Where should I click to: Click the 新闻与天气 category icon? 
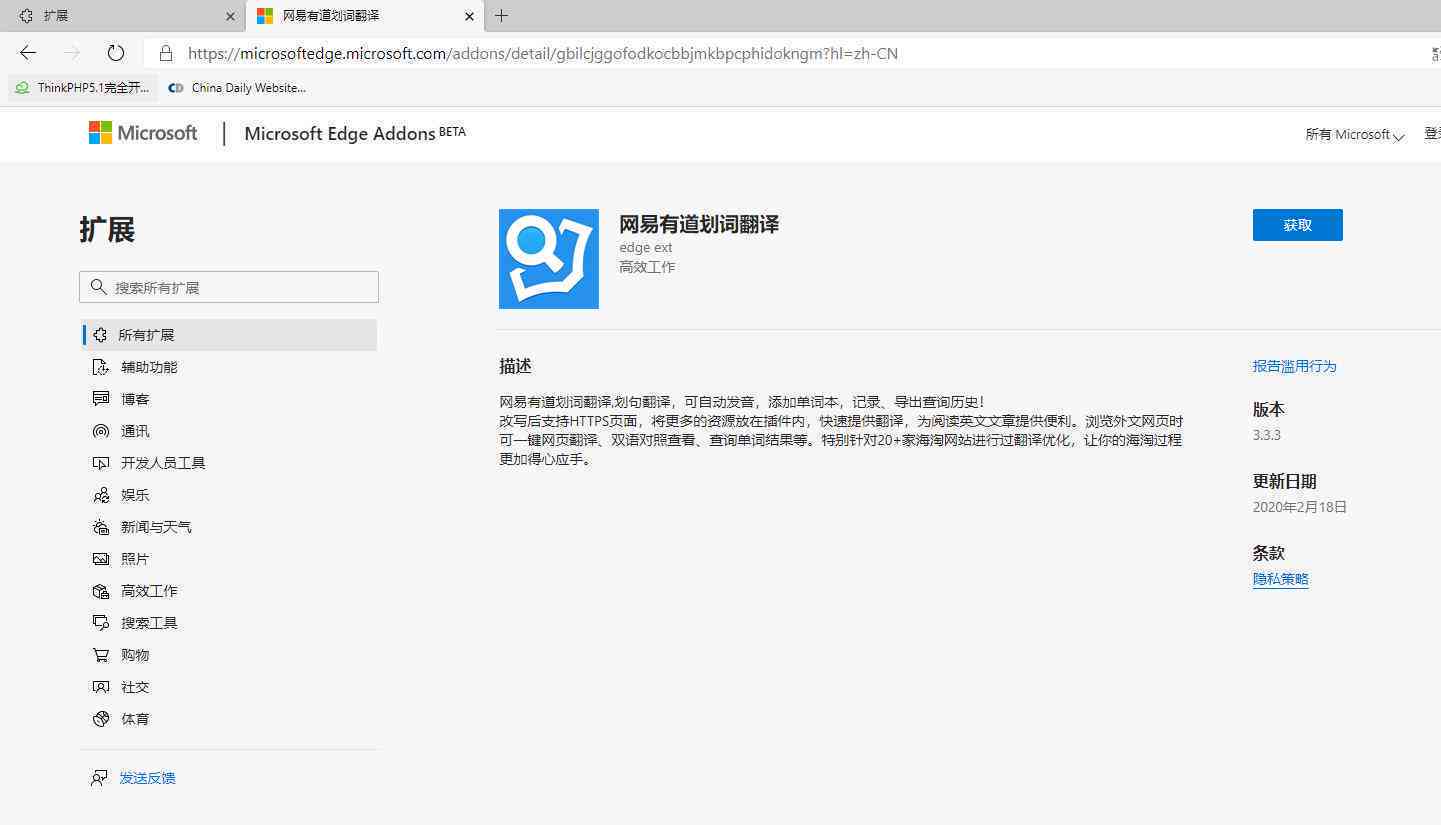coord(100,527)
